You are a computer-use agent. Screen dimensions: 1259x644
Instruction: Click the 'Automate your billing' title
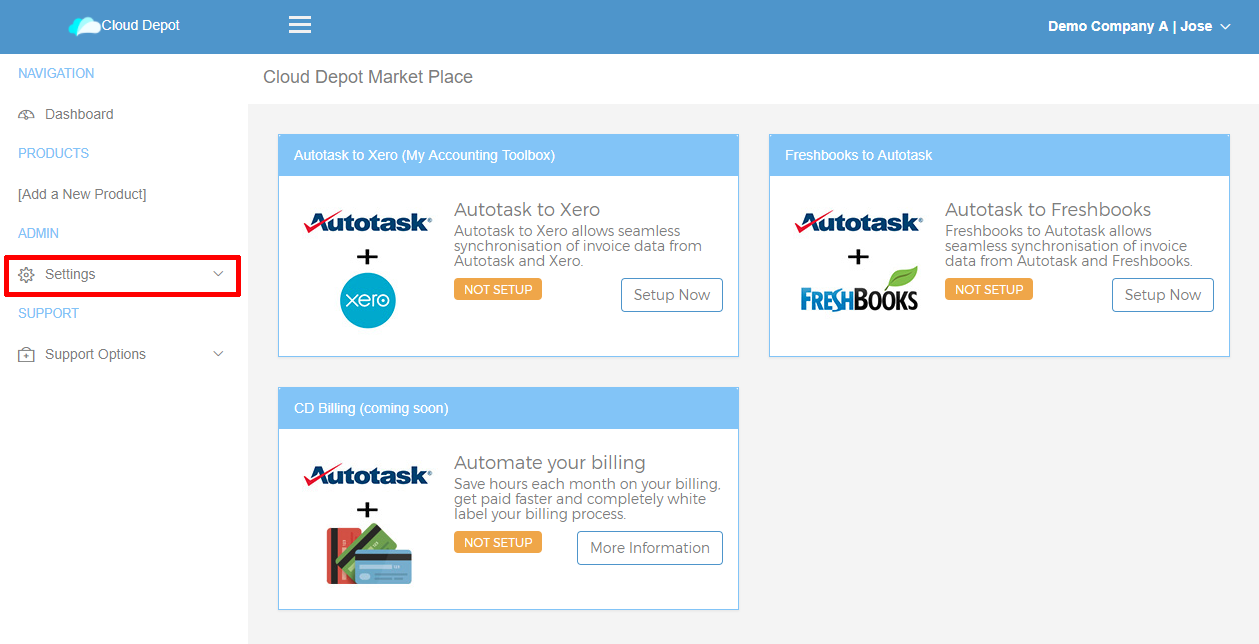pos(550,463)
